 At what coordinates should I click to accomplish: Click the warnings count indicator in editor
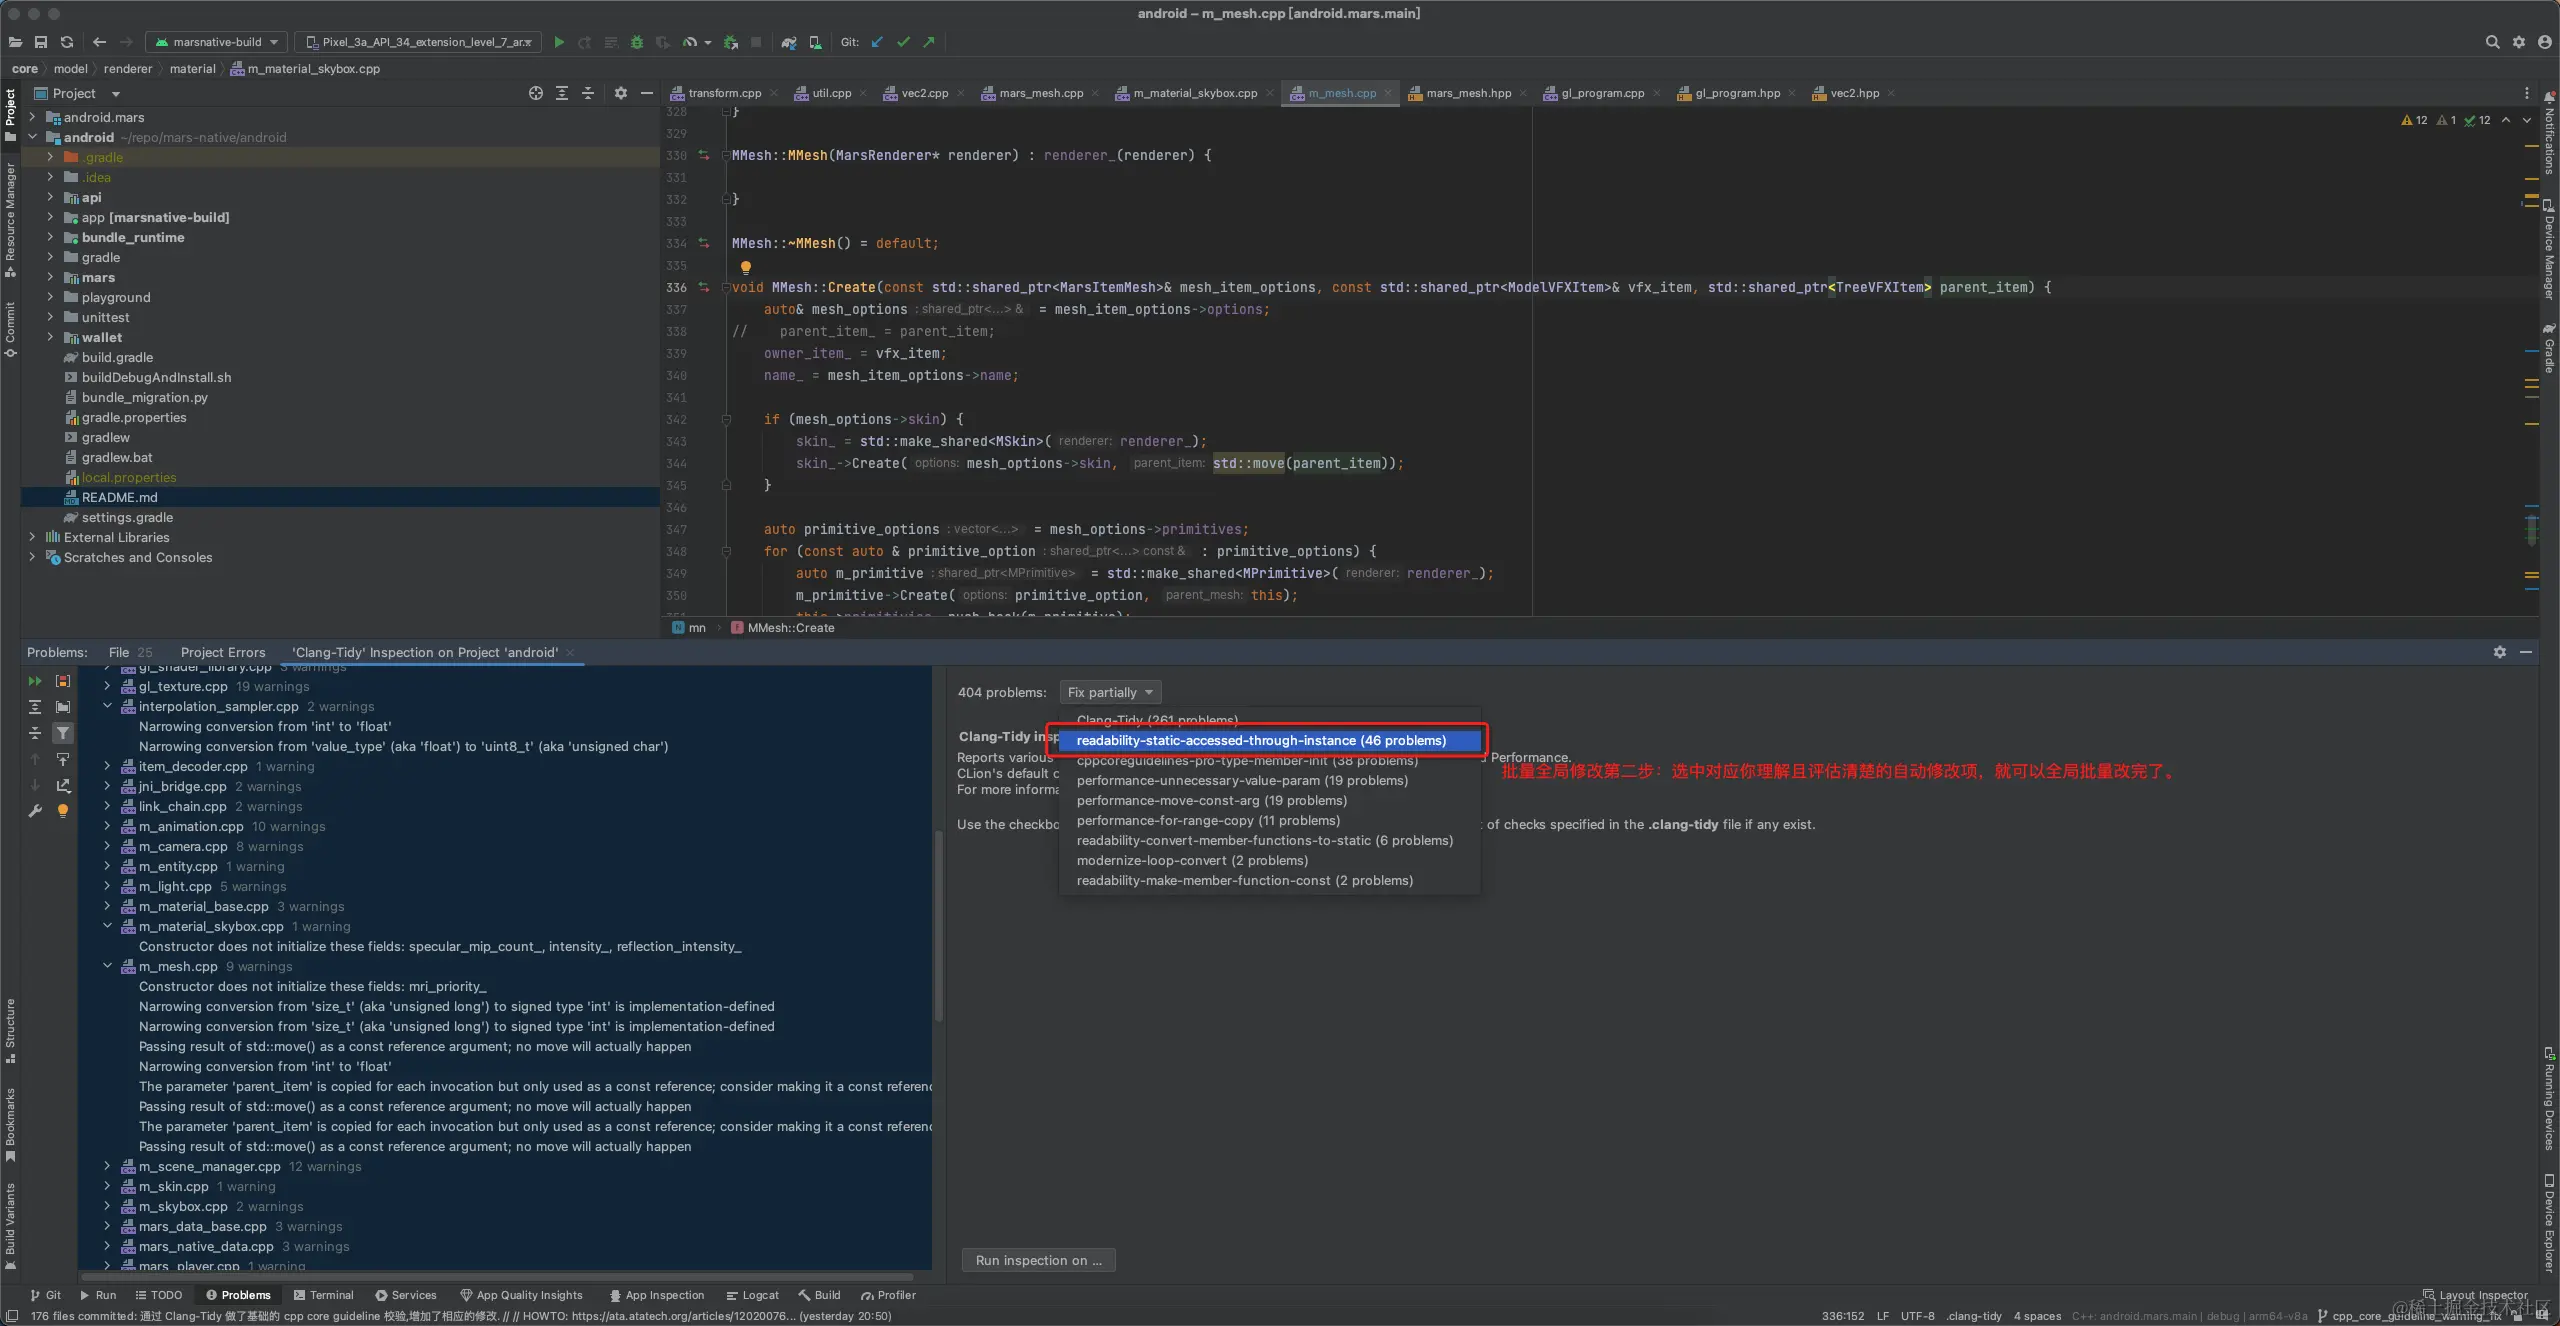click(x=2415, y=120)
